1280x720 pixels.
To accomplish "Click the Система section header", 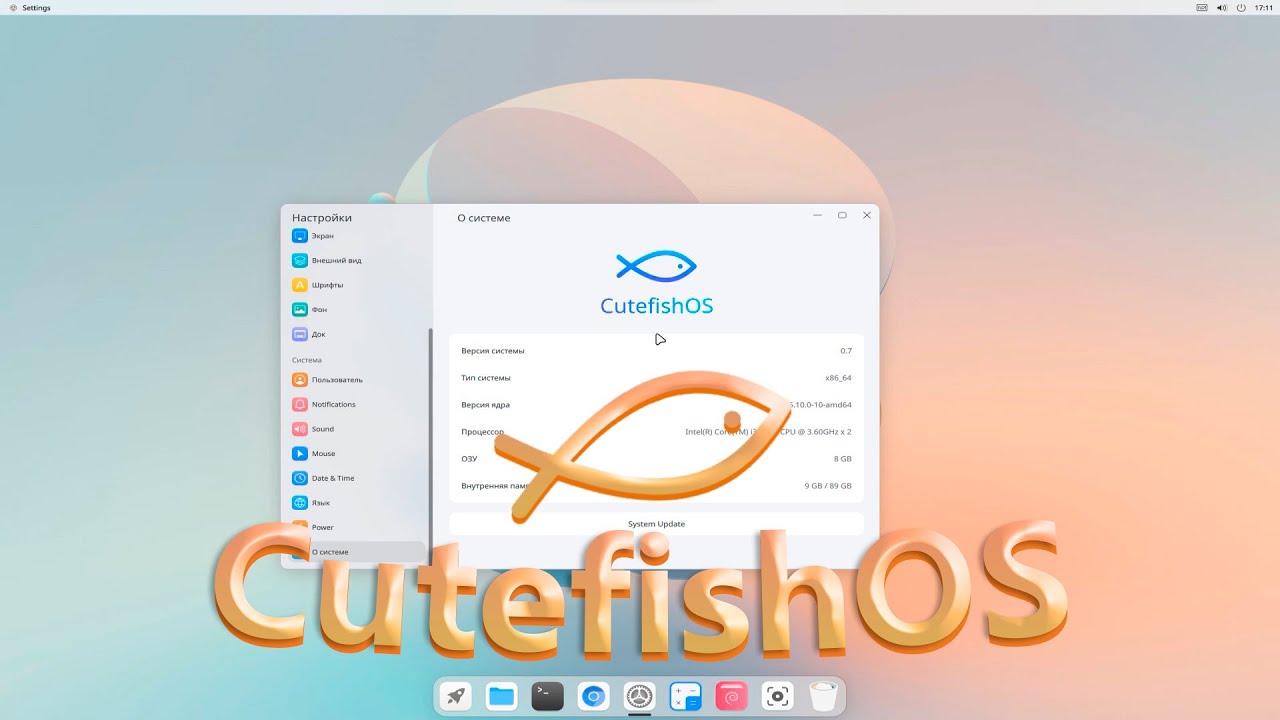I will pyautogui.click(x=307, y=360).
